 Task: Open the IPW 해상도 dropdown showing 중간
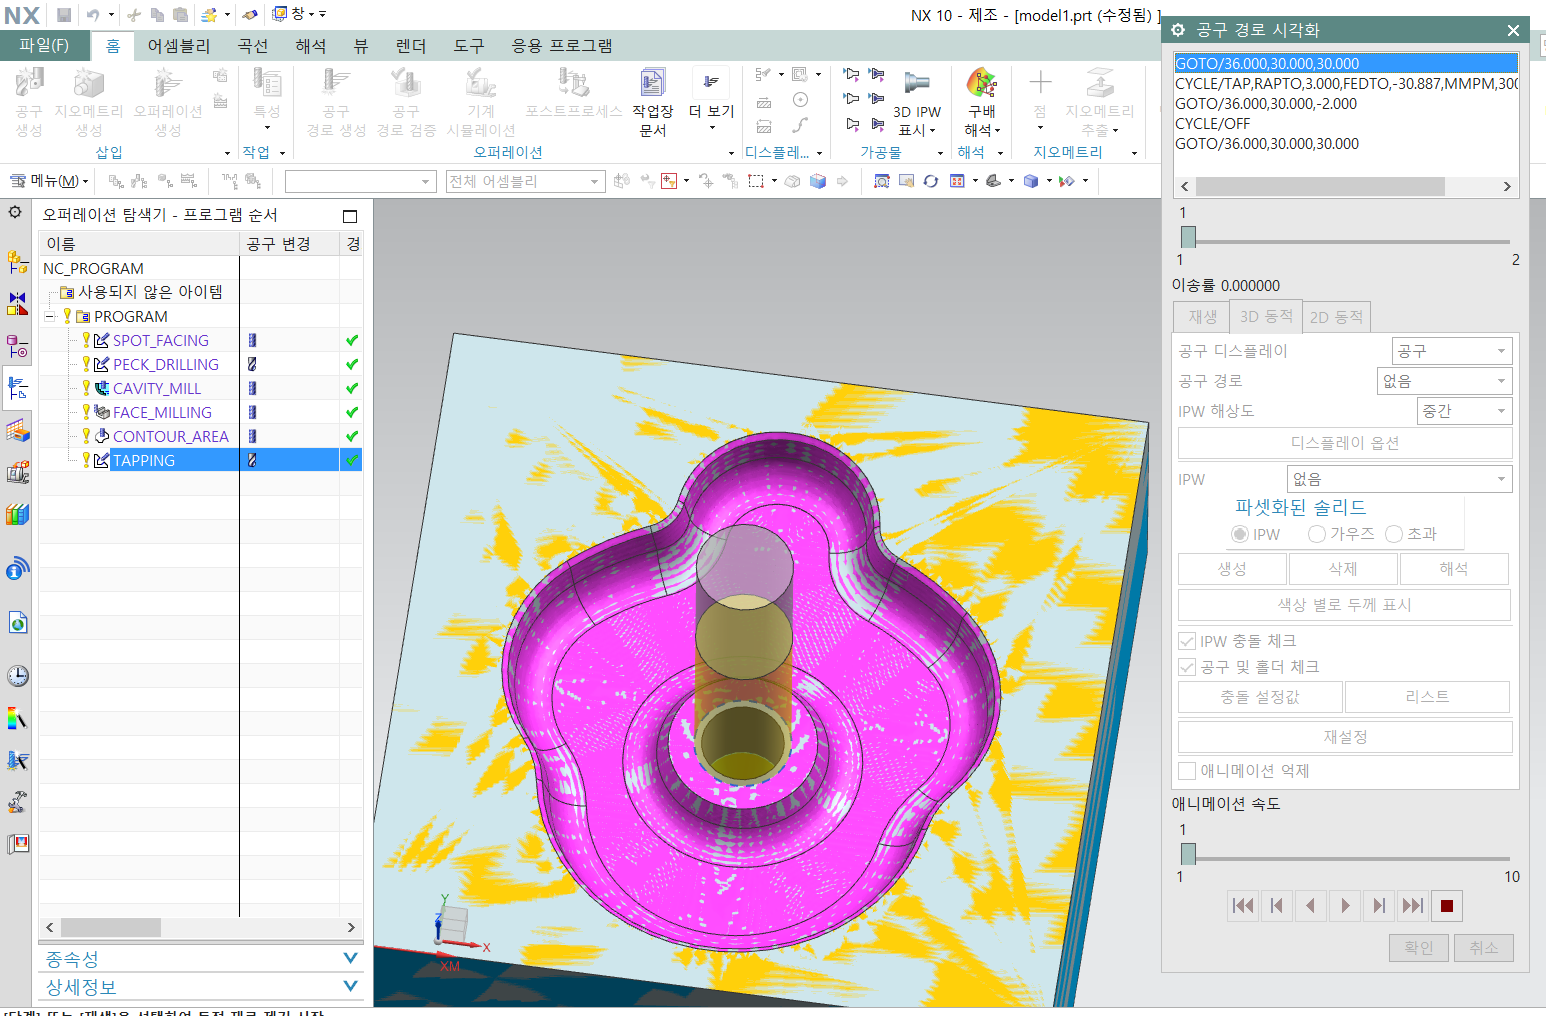(x=1465, y=411)
